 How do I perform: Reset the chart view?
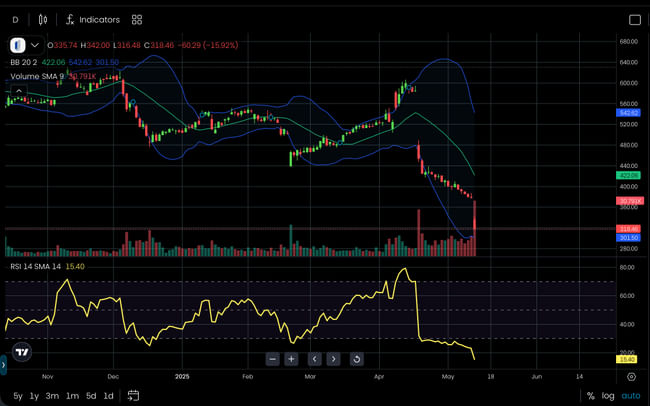(356, 359)
